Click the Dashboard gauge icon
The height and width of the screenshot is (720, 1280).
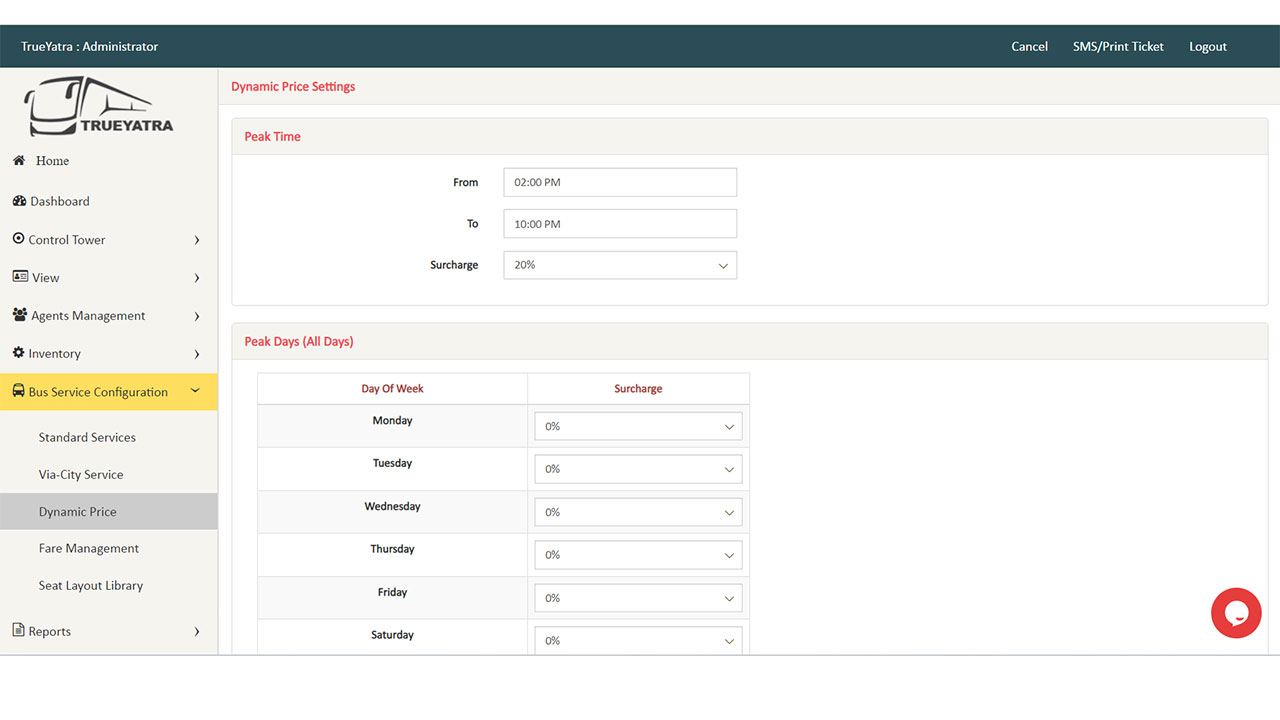[19, 201]
